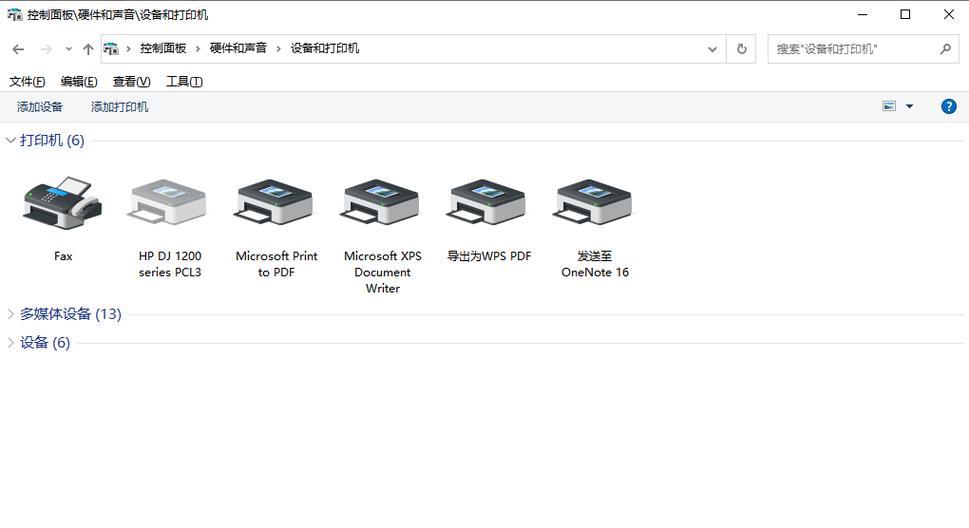This screenshot has width=969, height=528.
Task: Click the window icon in the title bar
Action: coord(14,15)
